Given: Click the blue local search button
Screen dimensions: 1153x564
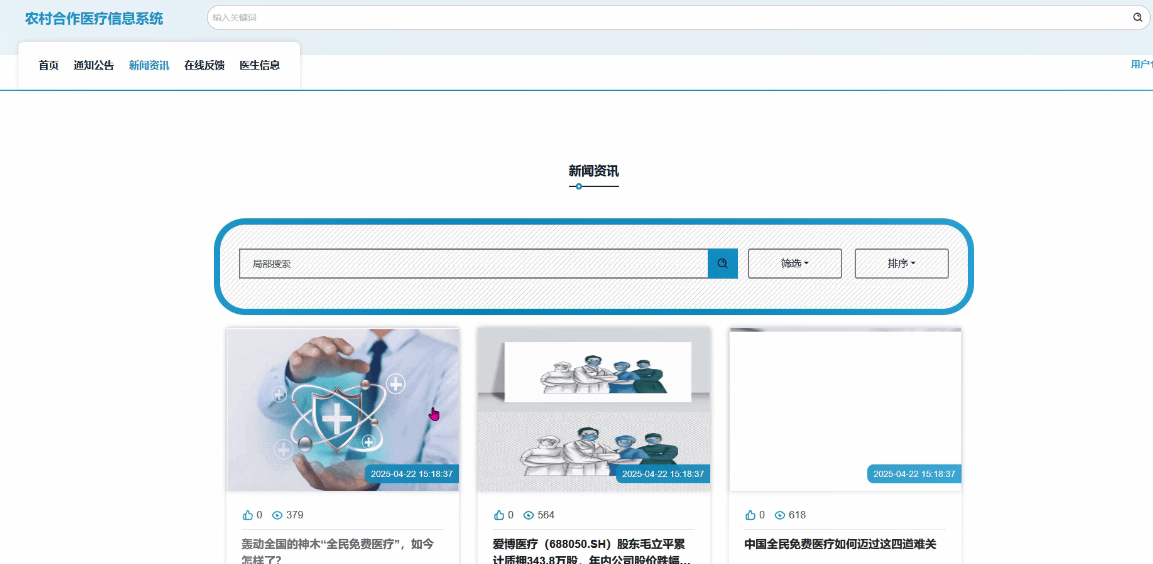Looking at the screenshot, I should (723, 263).
